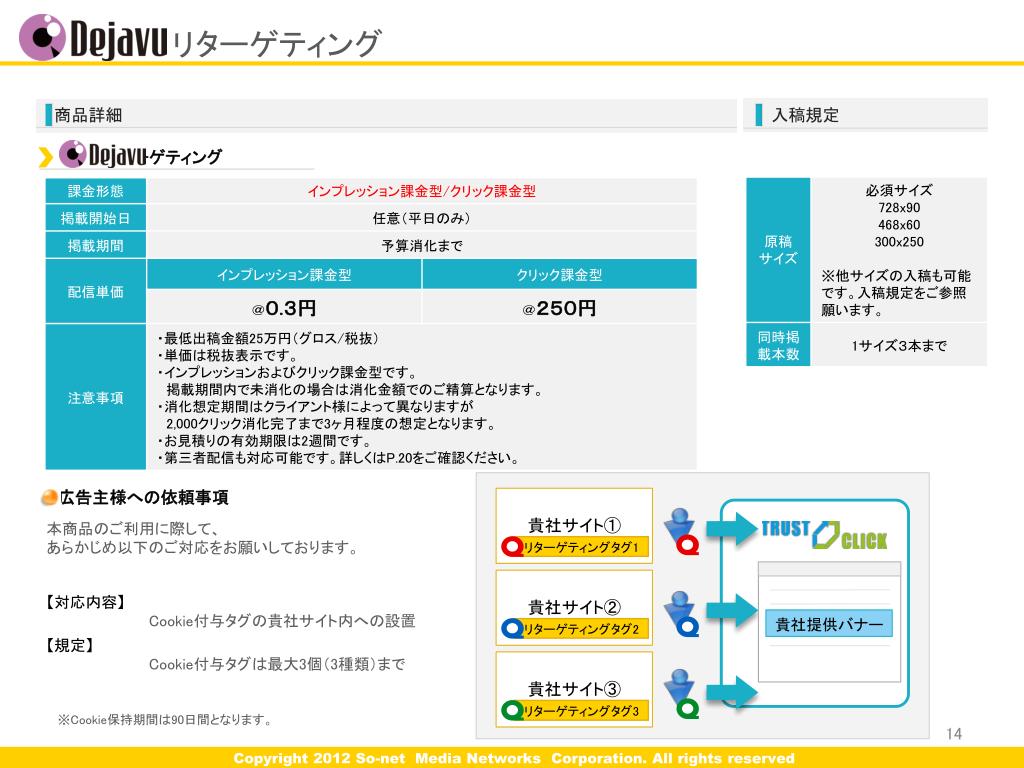The image size is (1024, 768).
Task: Click the 任意（平日のみ） cell
Action: tap(421, 218)
